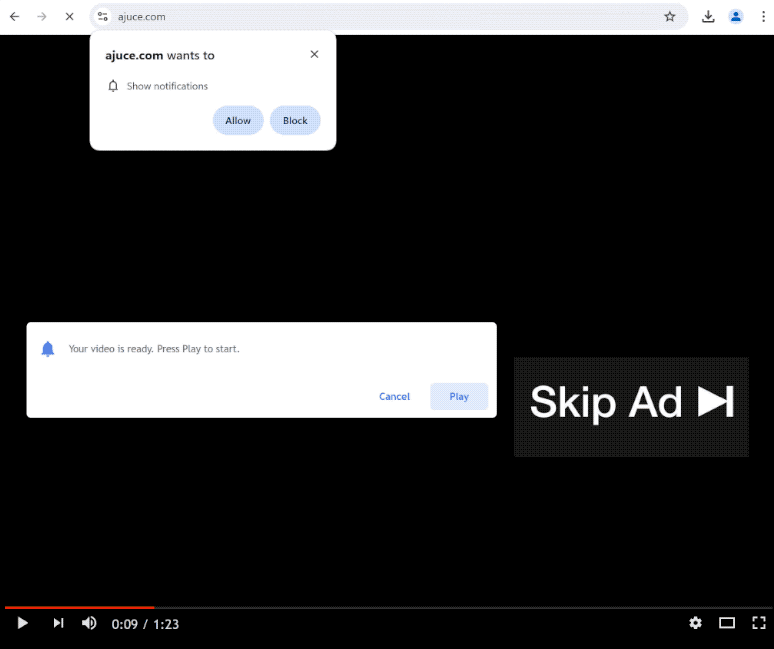Click the ajuce.com address bar
774x649 pixels.
tap(387, 17)
